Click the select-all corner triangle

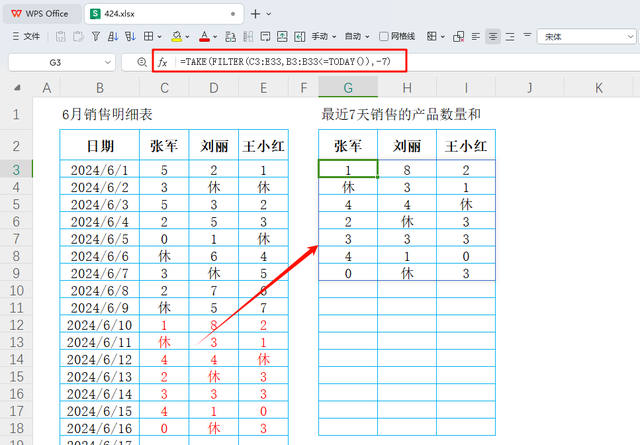click(17, 87)
